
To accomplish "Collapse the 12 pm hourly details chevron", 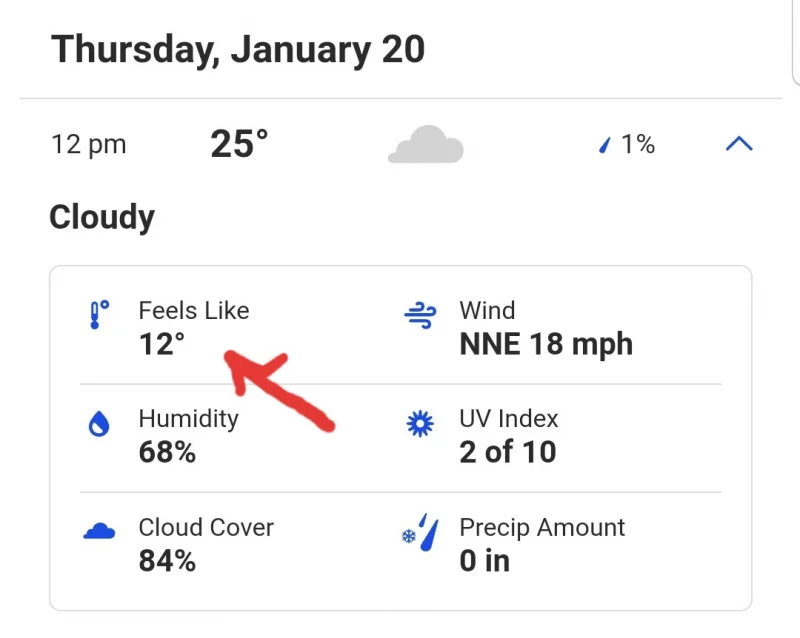I will (738, 144).
